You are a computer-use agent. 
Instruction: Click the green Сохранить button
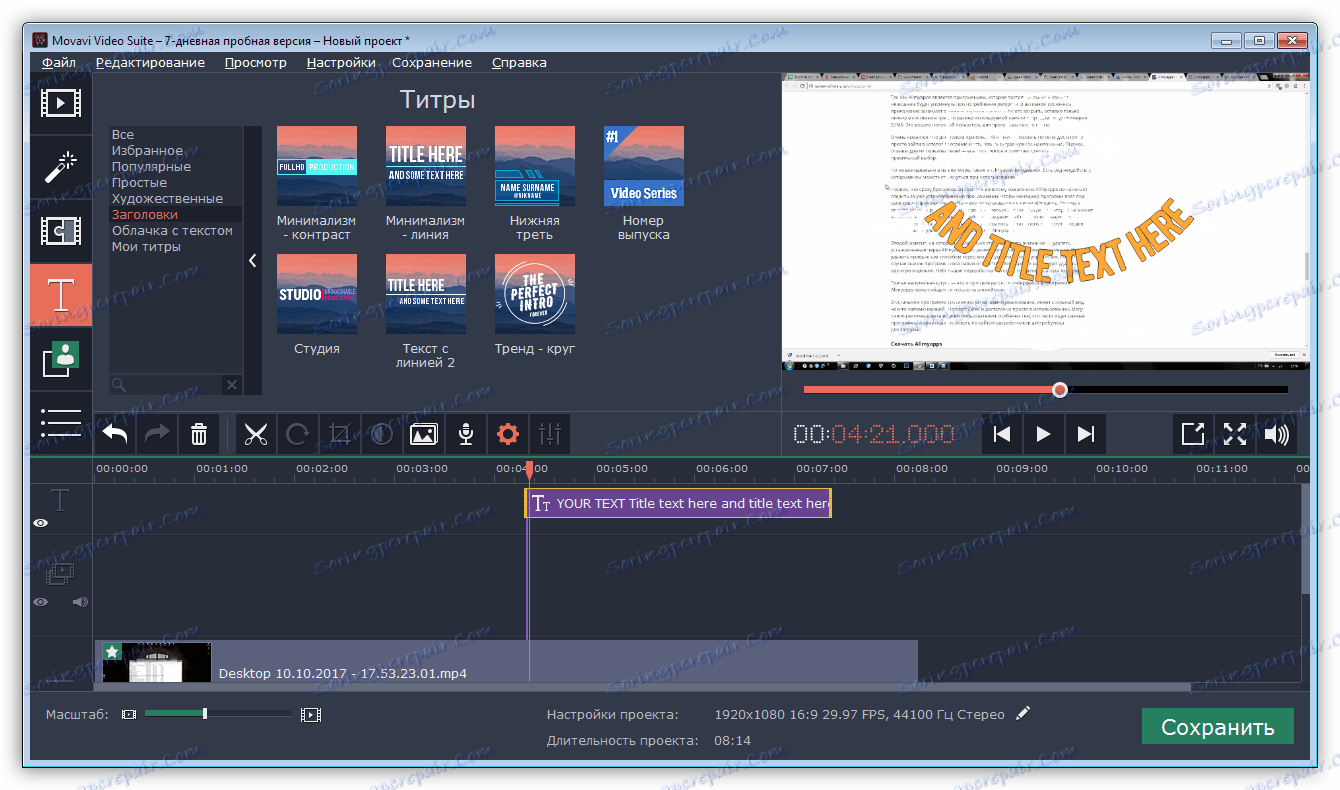click(1217, 726)
